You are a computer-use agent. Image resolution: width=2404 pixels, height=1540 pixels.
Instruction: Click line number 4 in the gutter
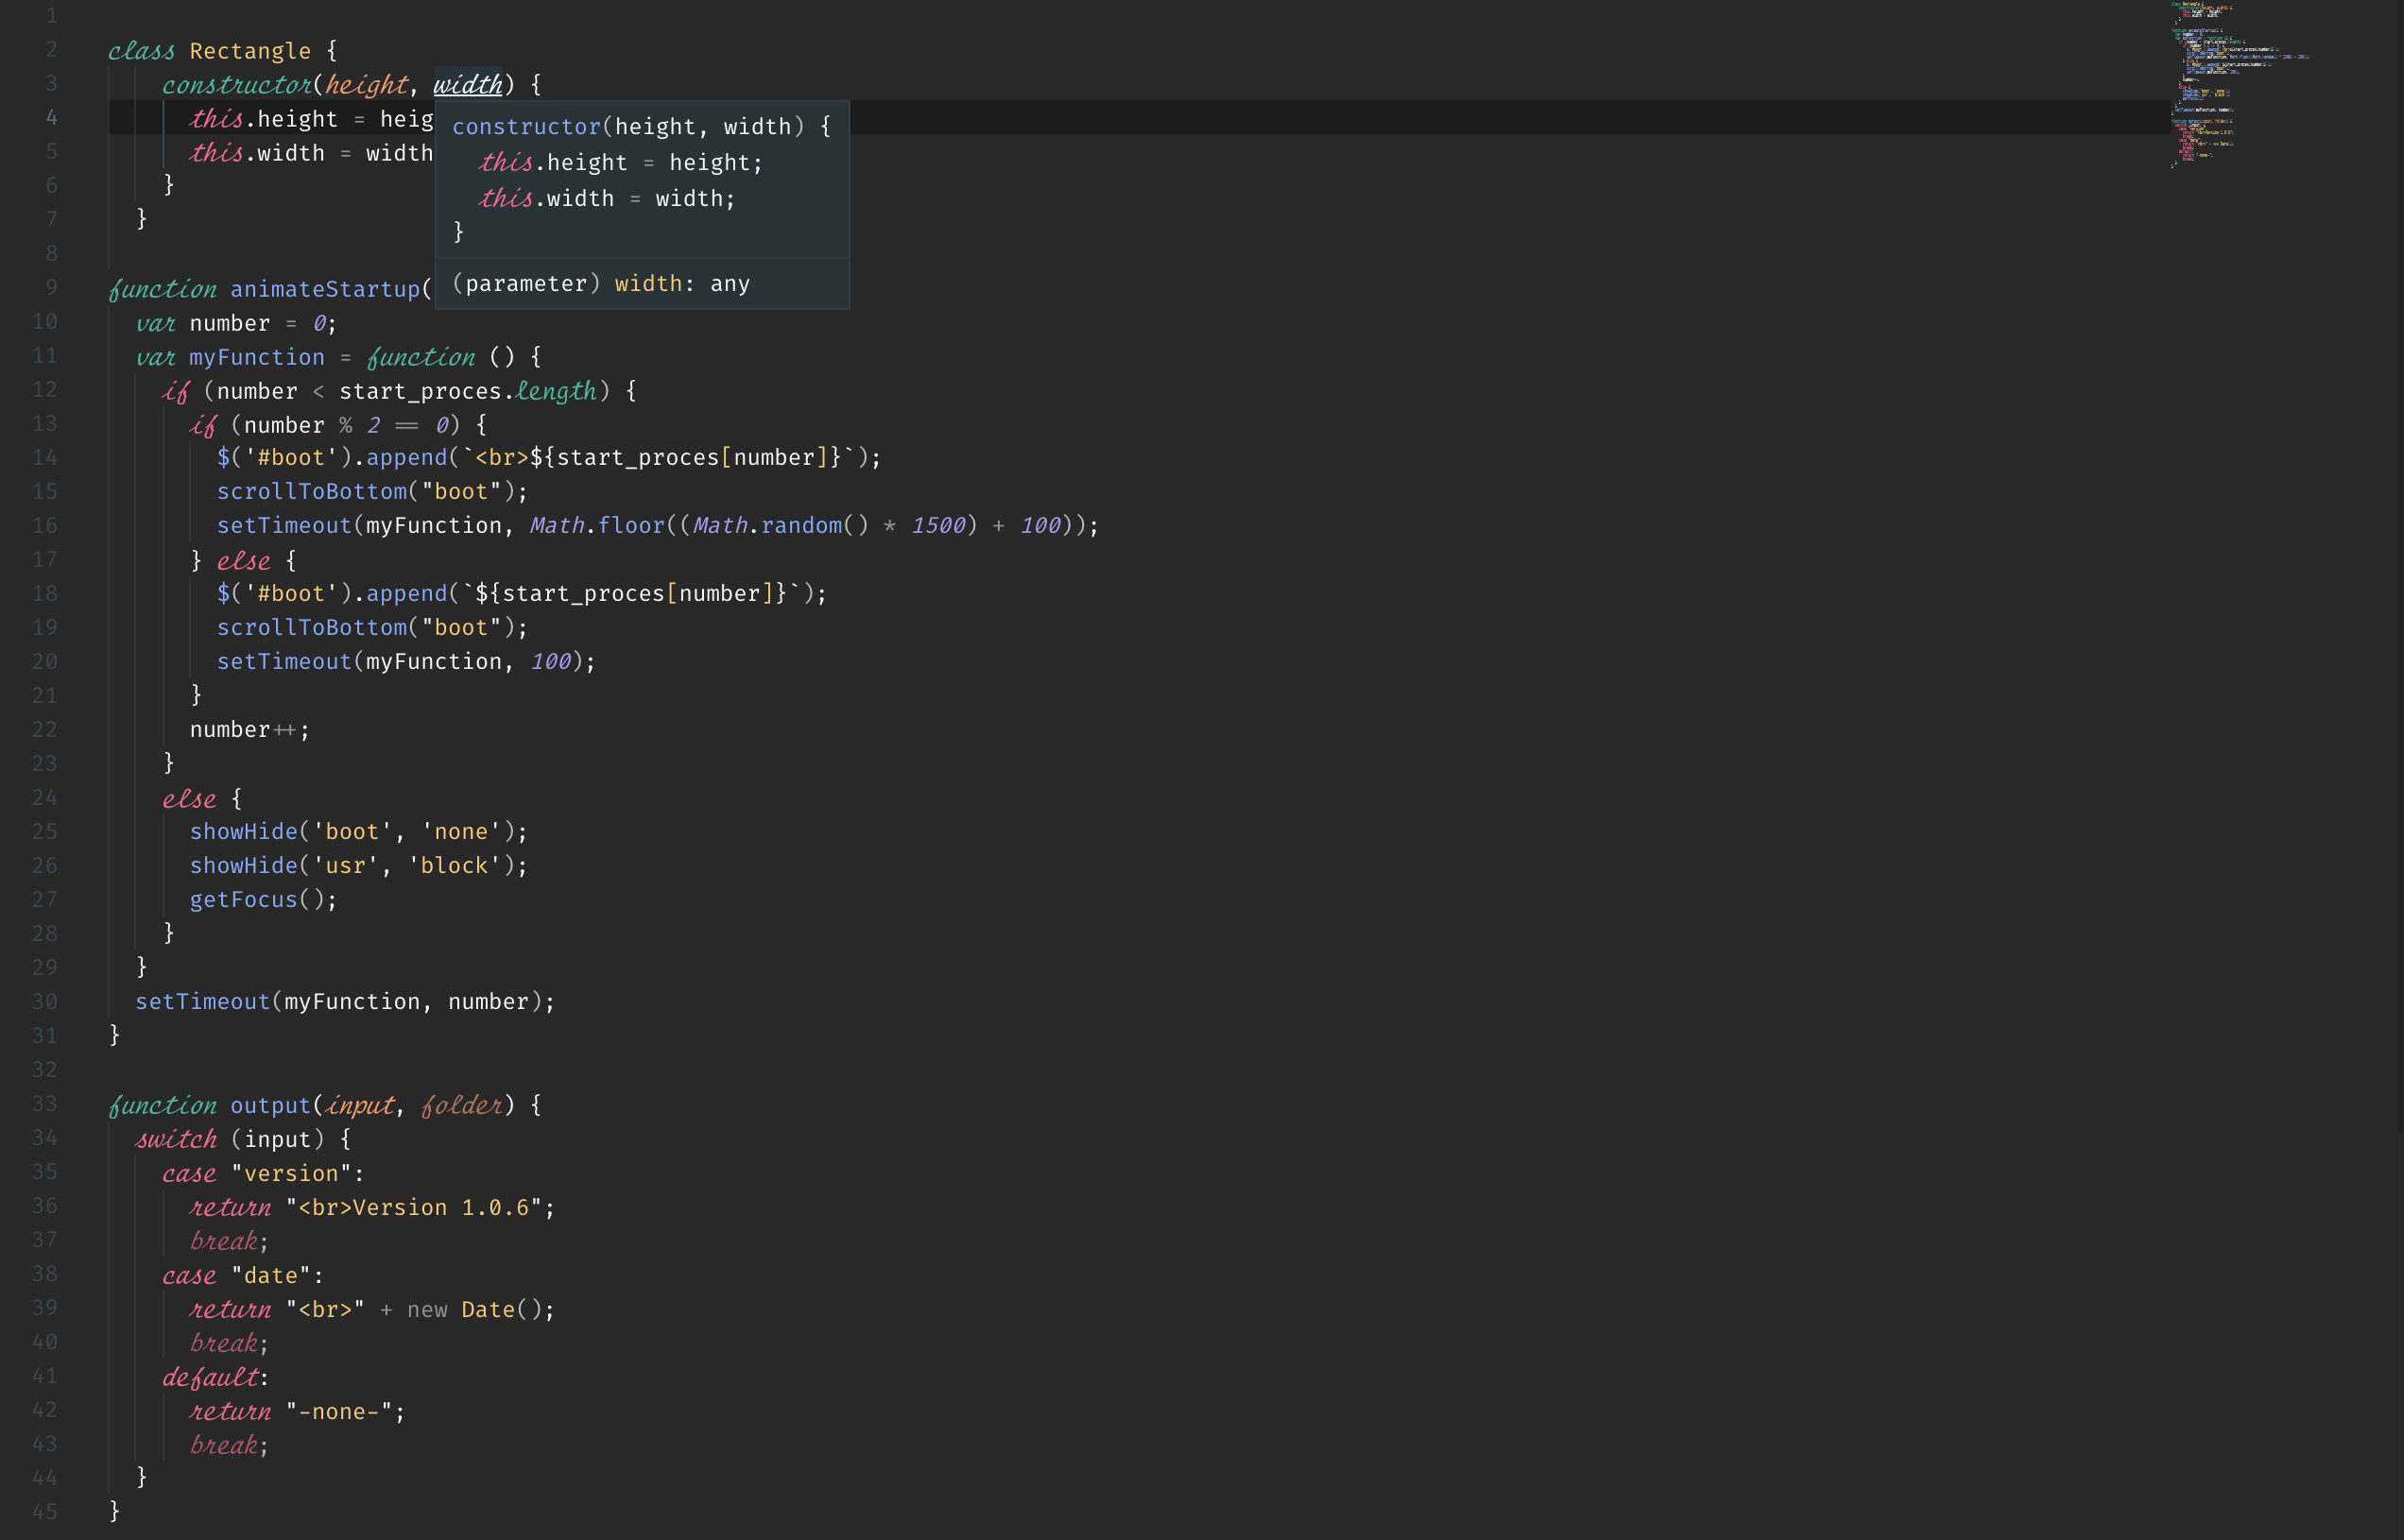pyautogui.click(x=51, y=117)
